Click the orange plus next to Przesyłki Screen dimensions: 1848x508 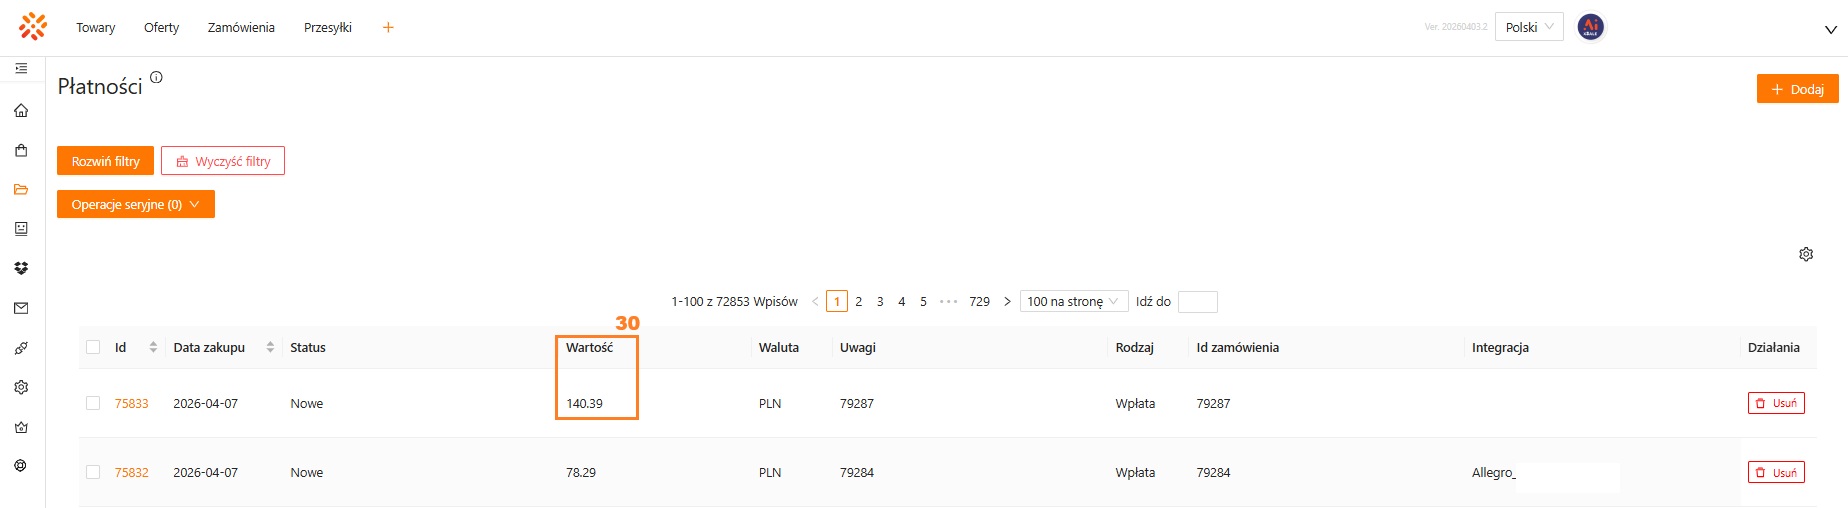click(388, 27)
